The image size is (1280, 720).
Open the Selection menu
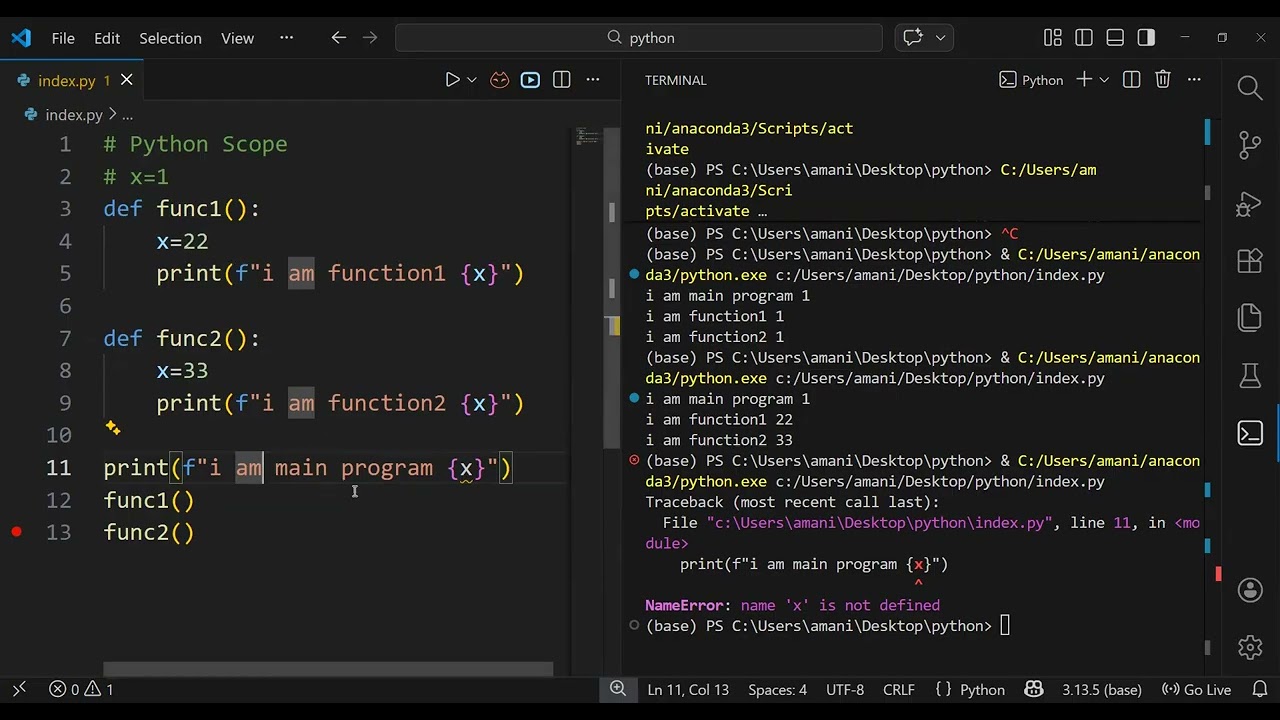pos(170,38)
